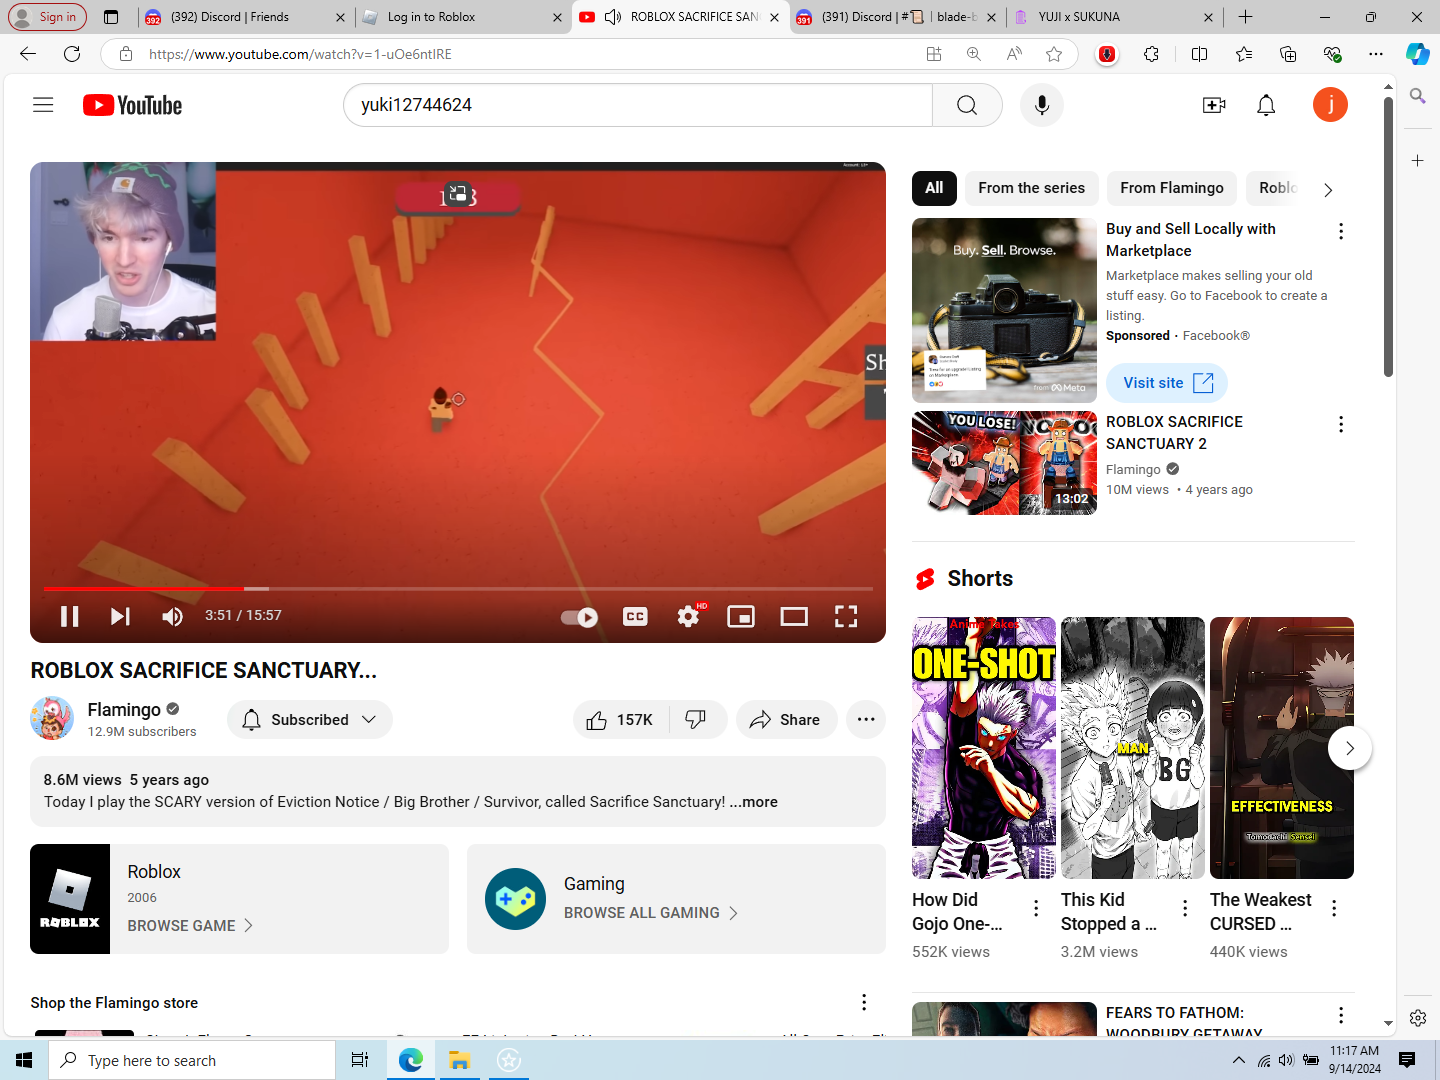The image size is (1440, 1080).
Task: Open Edge Settings and more menu
Action: click(1376, 54)
